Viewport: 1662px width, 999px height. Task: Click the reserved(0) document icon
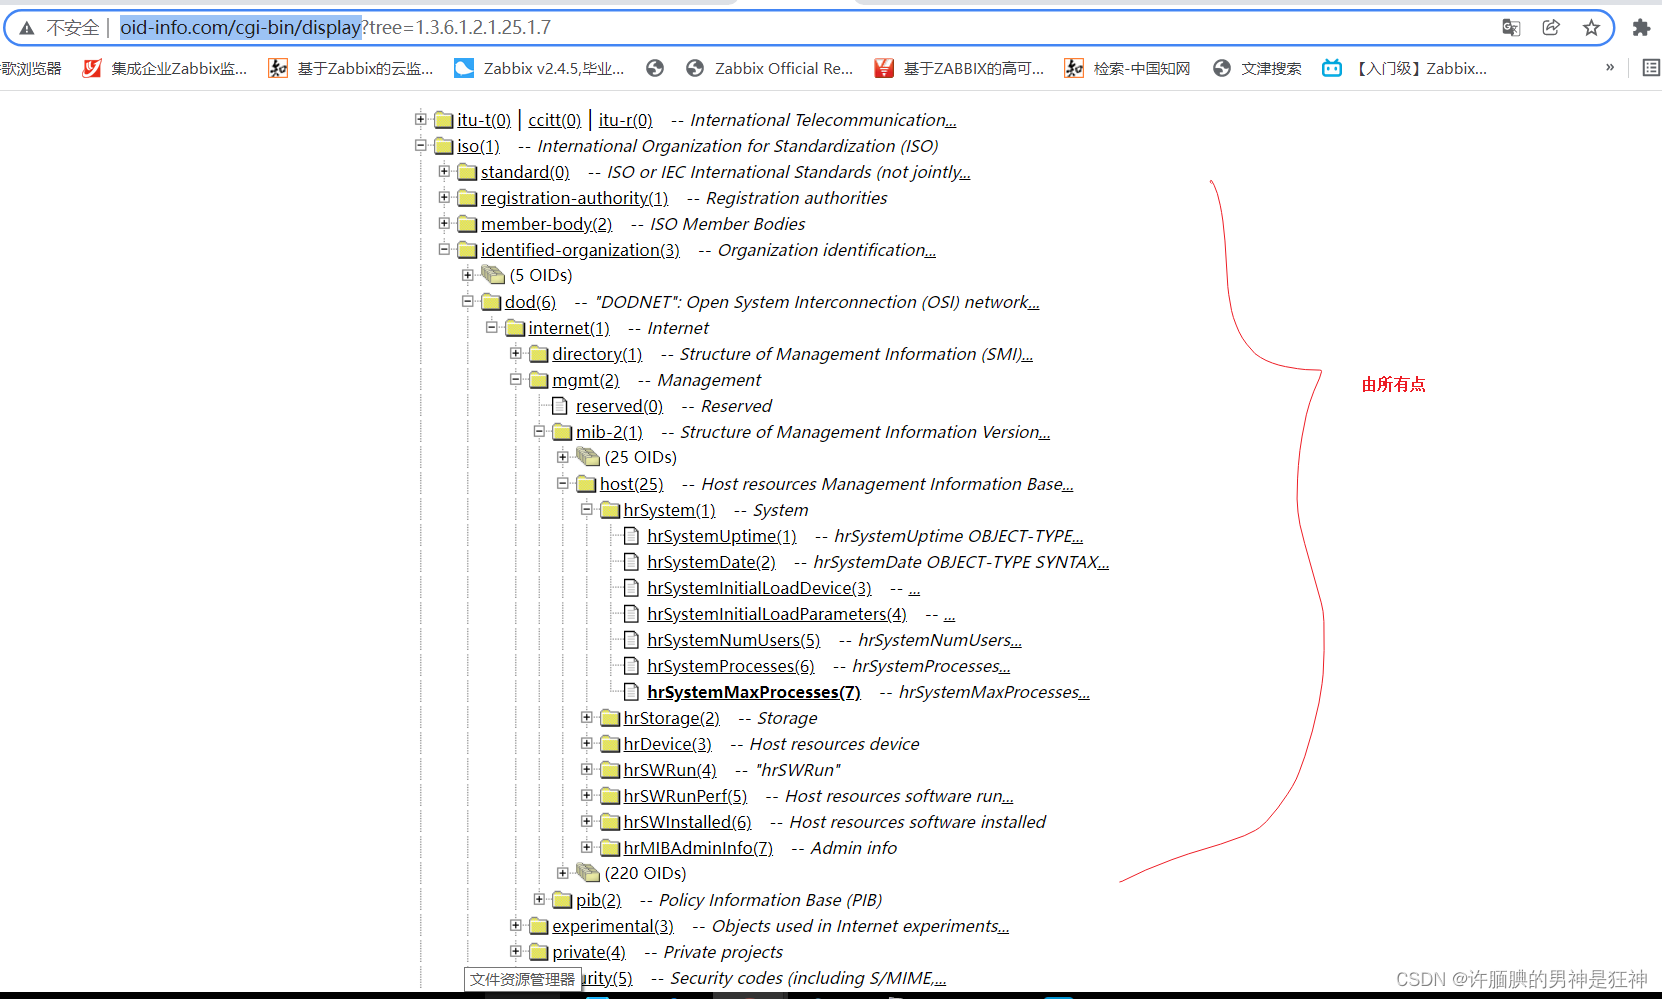coord(560,405)
